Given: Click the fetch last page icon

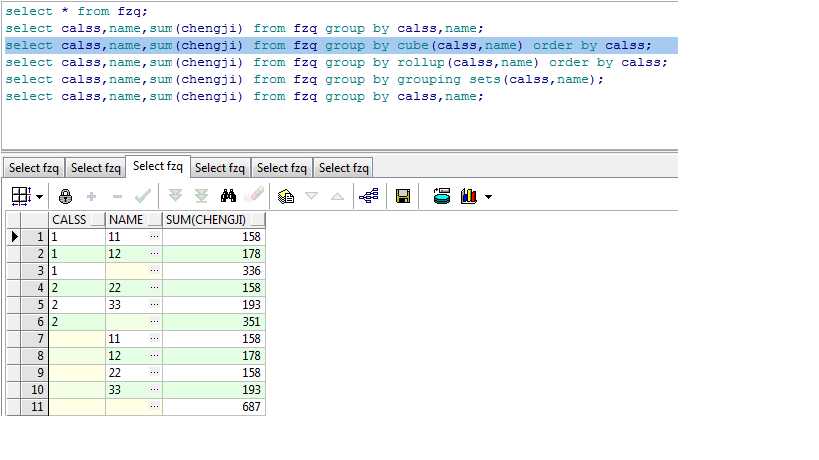Looking at the screenshot, I should tap(202, 196).
